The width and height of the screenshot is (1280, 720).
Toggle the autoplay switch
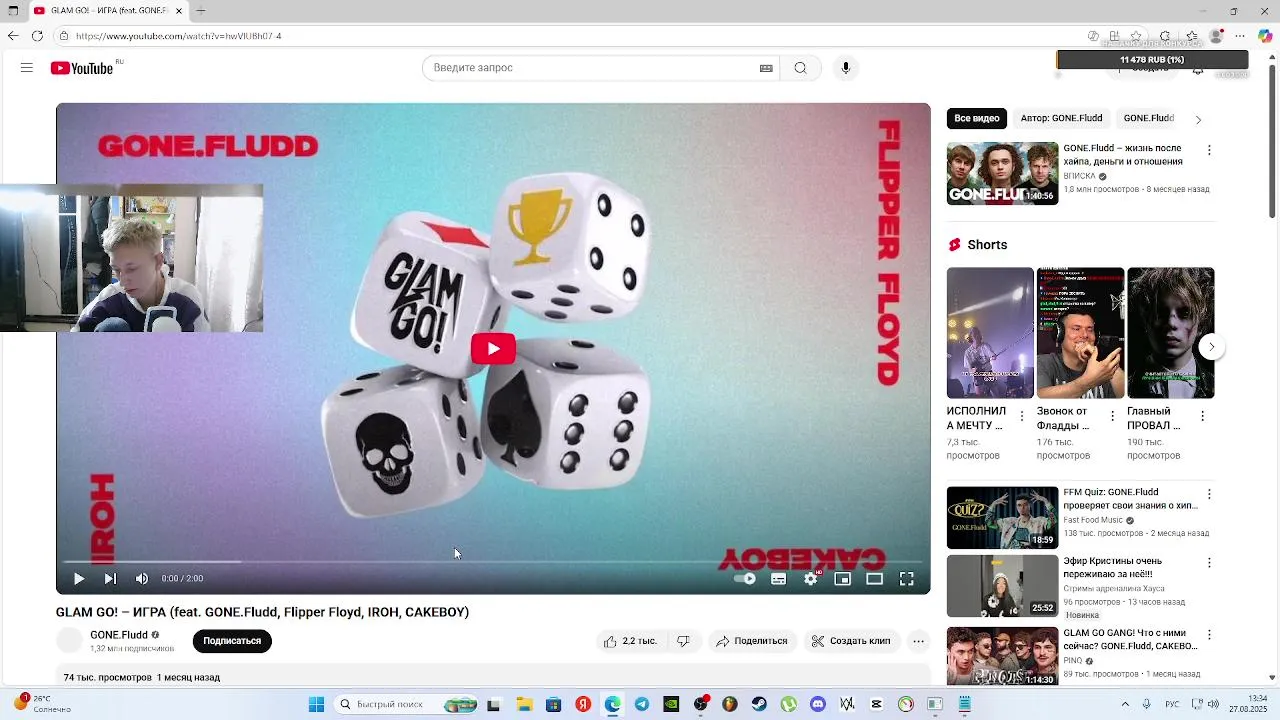click(x=745, y=578)
